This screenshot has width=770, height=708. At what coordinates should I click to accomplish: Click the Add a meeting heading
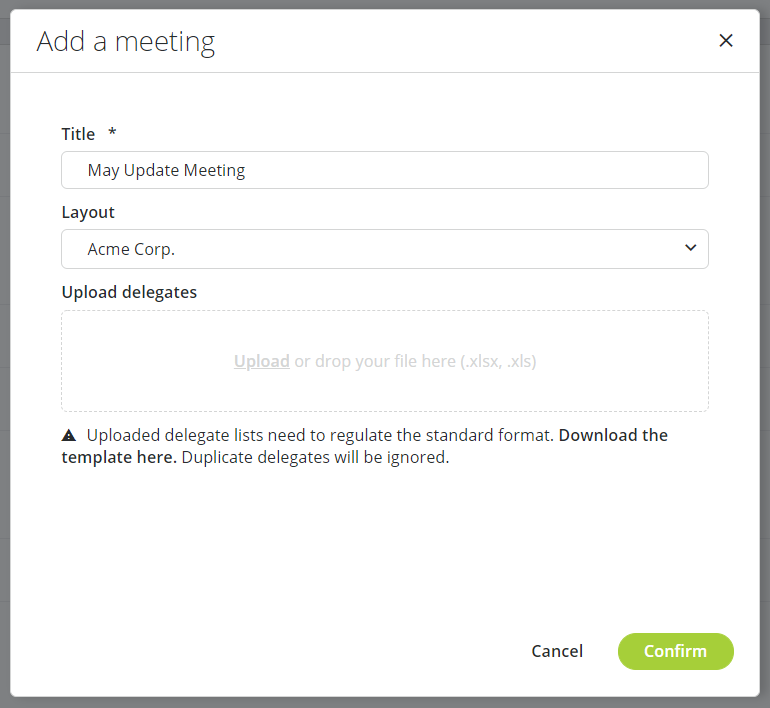pyautogui.click(x=126, y=42)
